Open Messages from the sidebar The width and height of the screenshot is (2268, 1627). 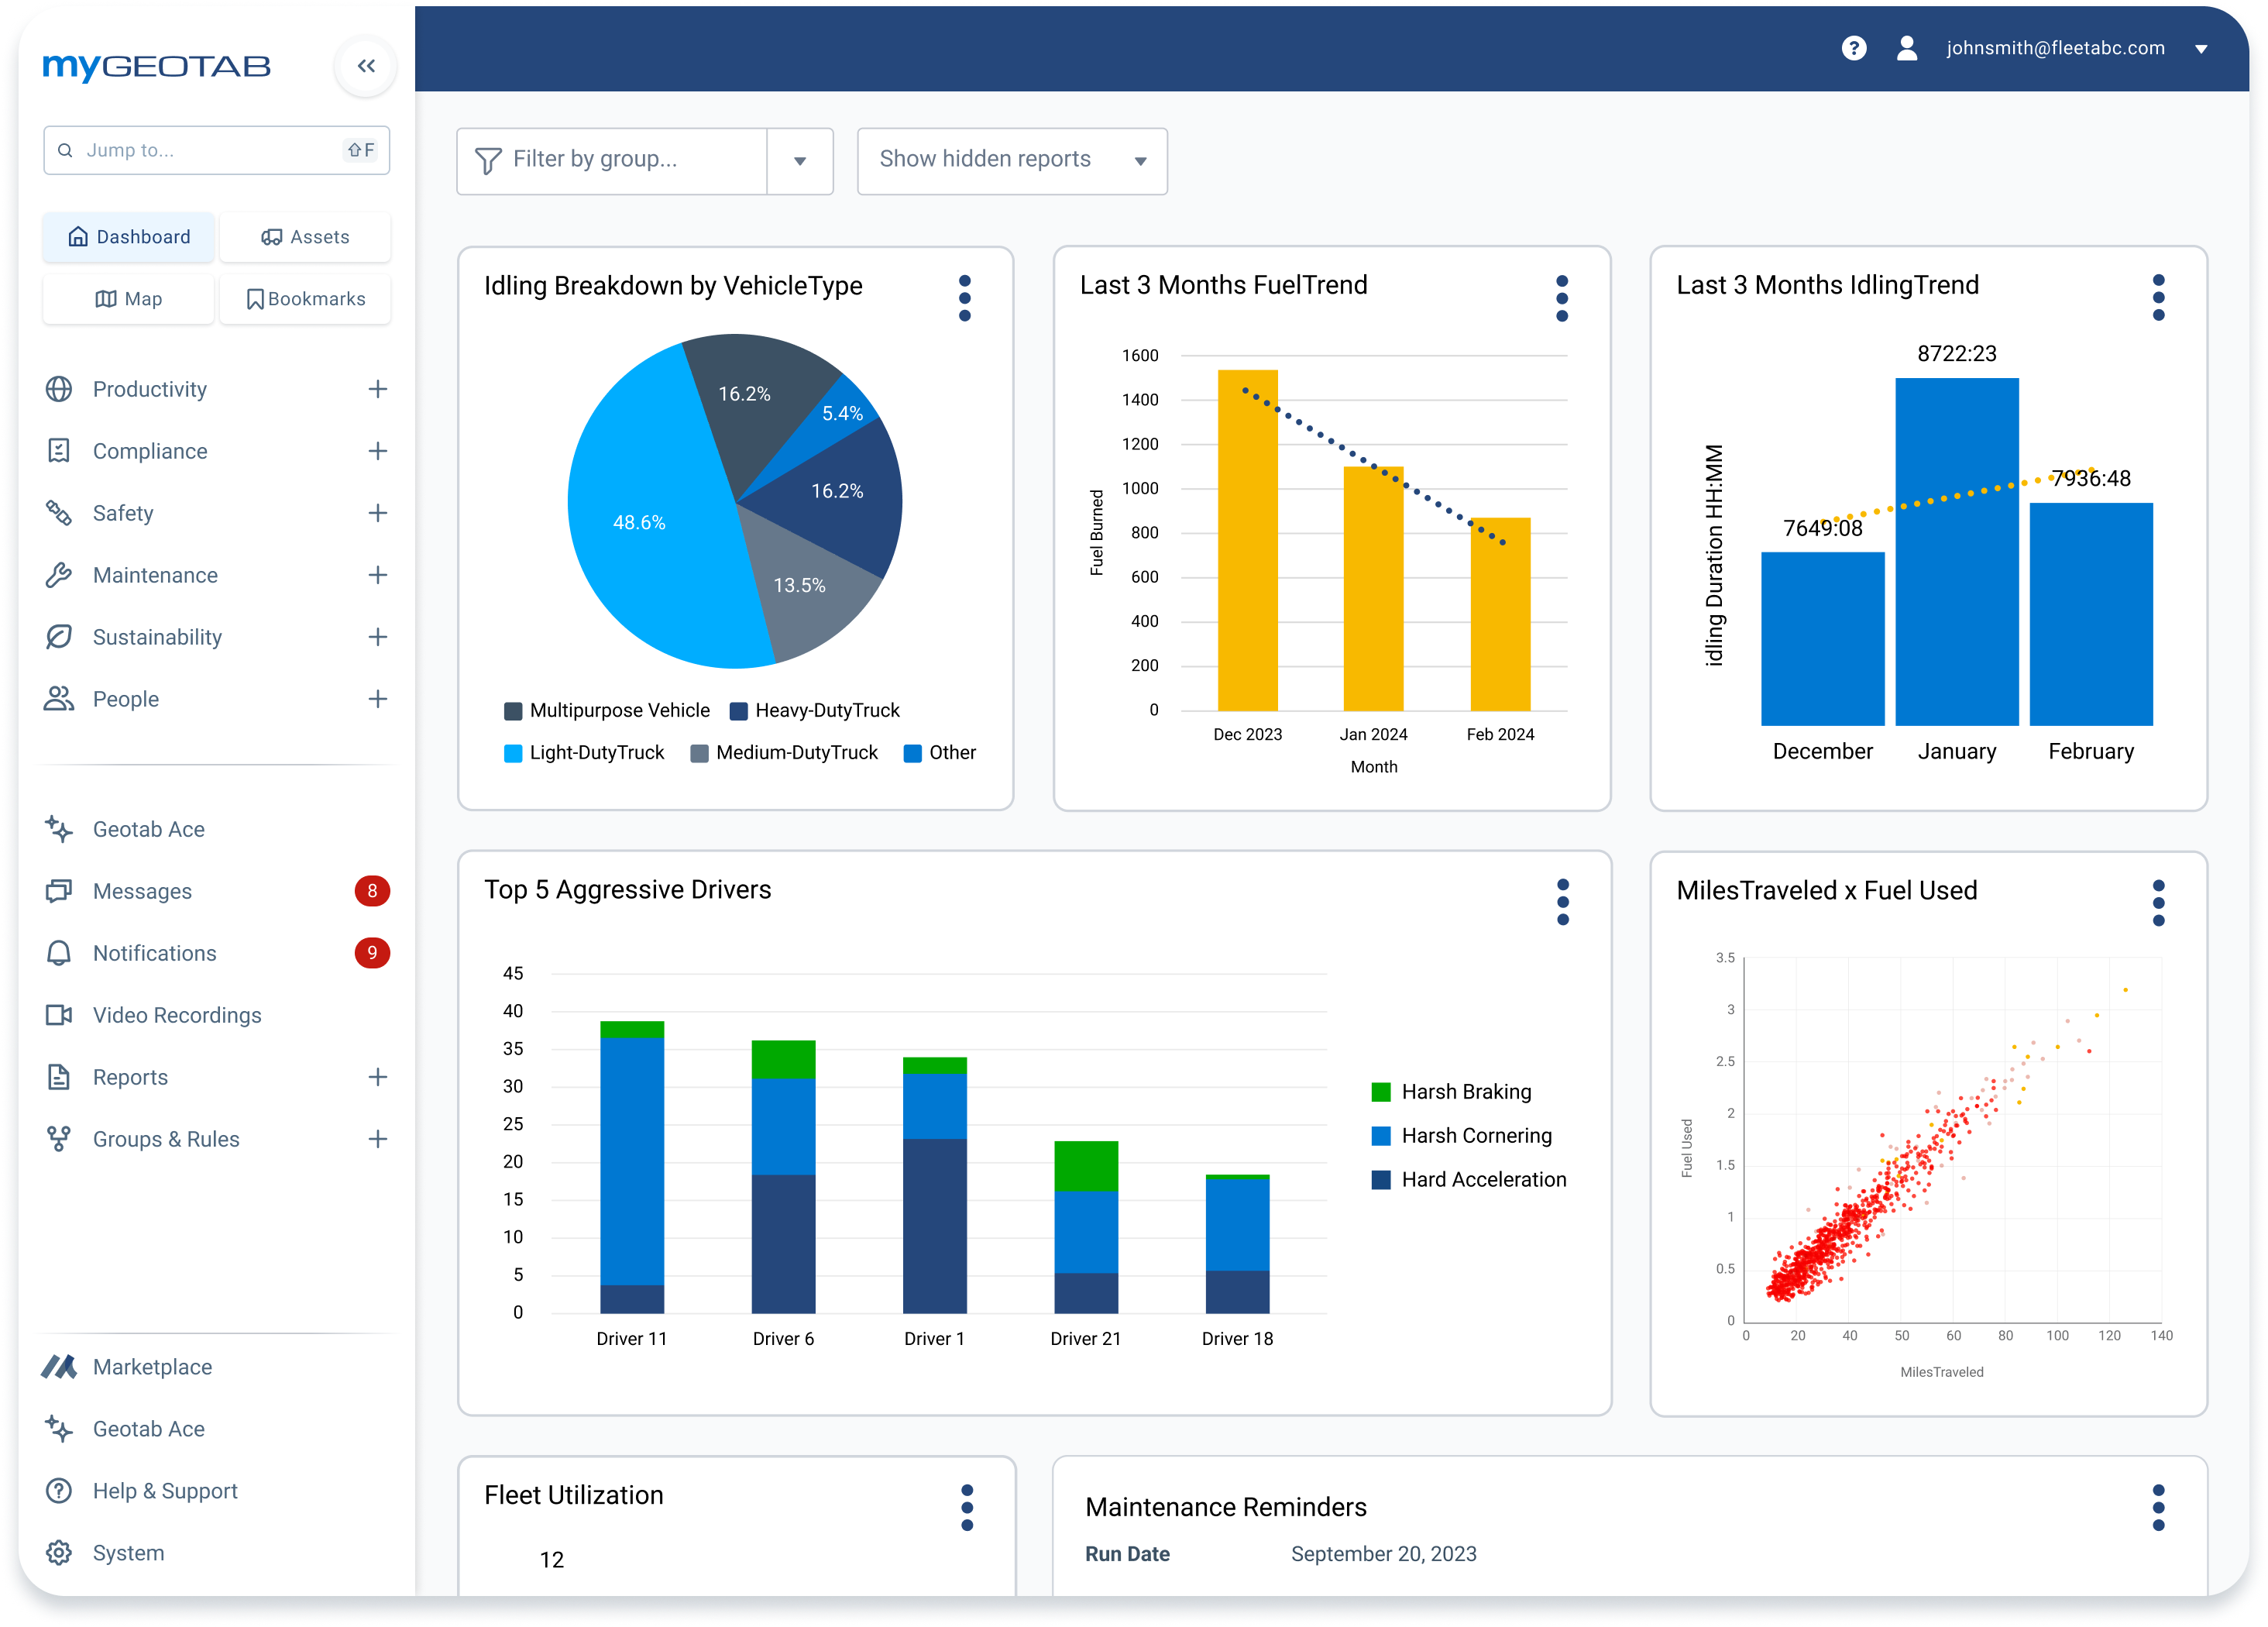pos(141,890)
